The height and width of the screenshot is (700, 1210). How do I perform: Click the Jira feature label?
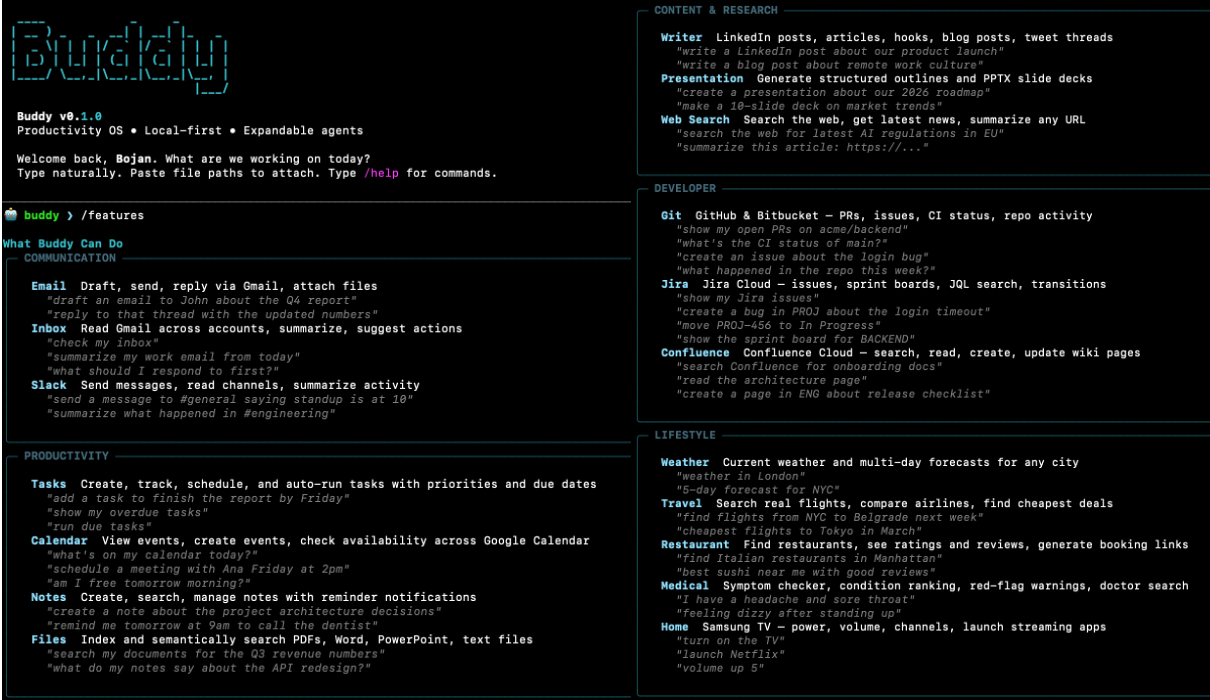[x=675, y=284]
